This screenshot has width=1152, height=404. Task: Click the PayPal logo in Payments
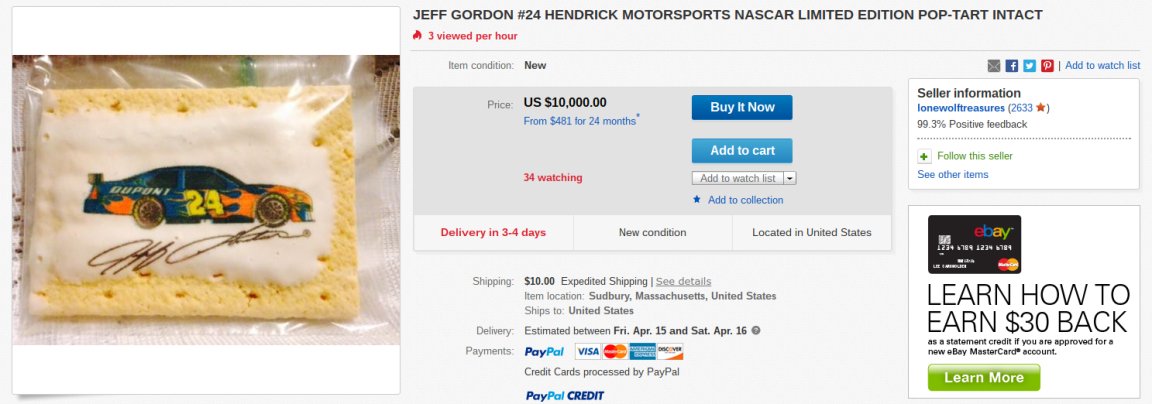pyautogui.click(x=545, y=352)
